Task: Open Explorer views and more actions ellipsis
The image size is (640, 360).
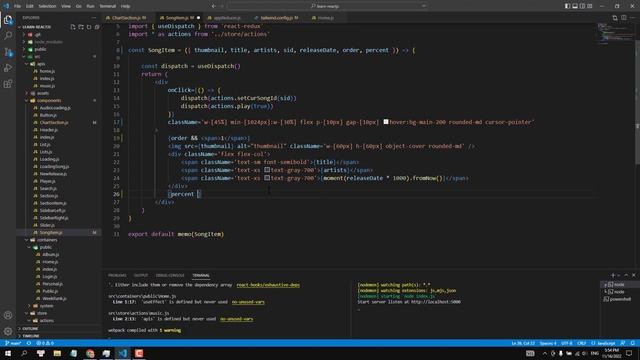Action: pos(94,18)
